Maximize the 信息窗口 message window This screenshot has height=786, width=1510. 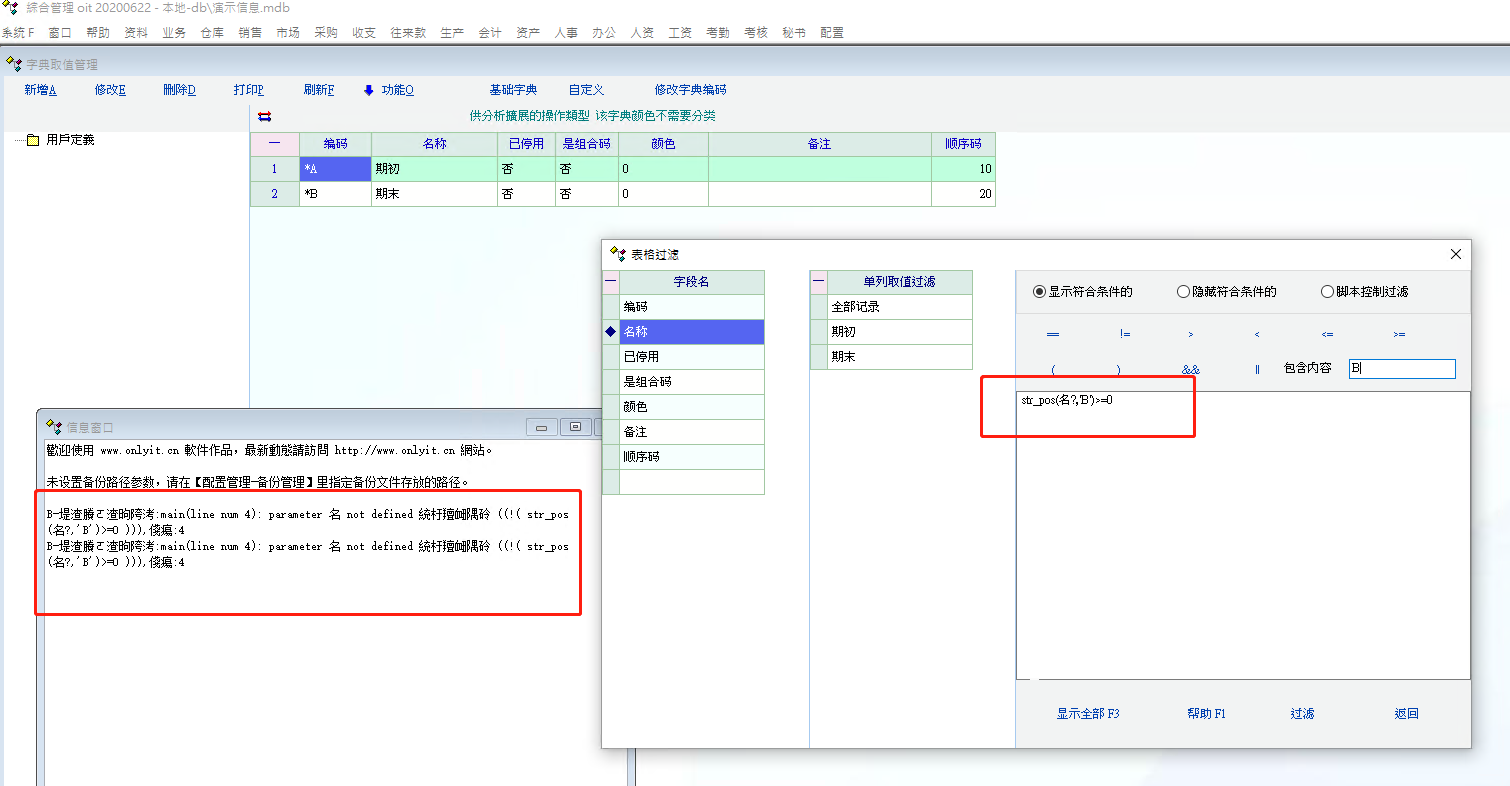(x=575, y=427)
